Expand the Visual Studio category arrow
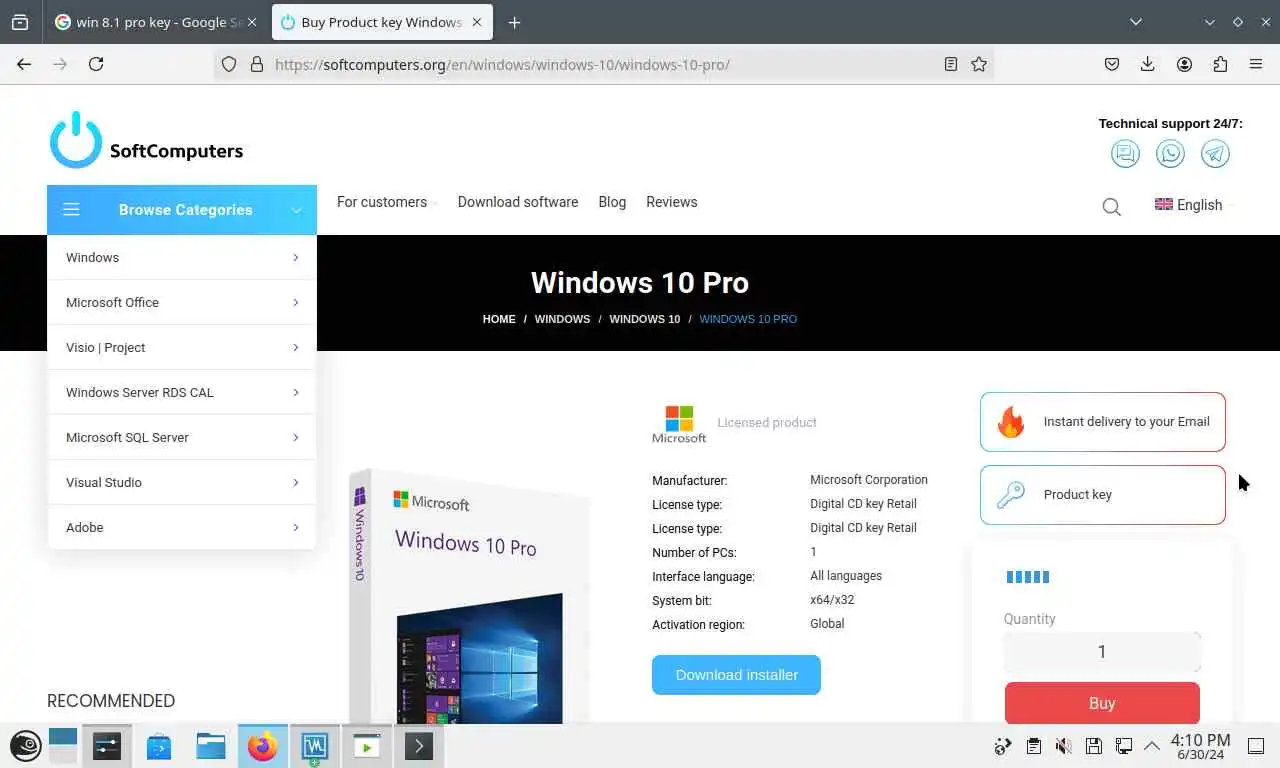The image size is (1280, 768). 296,482
